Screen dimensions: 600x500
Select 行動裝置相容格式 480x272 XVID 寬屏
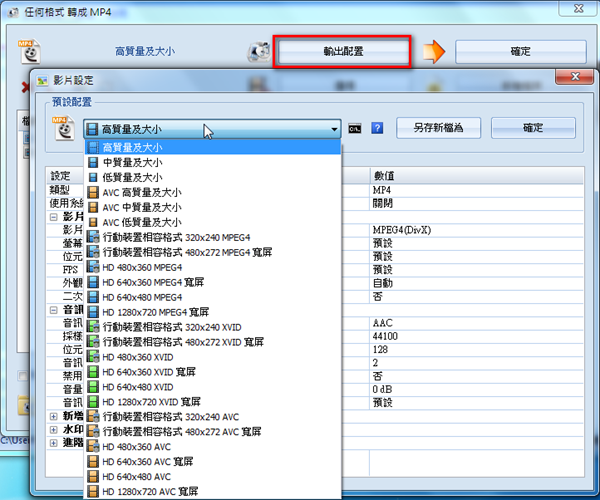pyautogui.click(x=212, y=342)
